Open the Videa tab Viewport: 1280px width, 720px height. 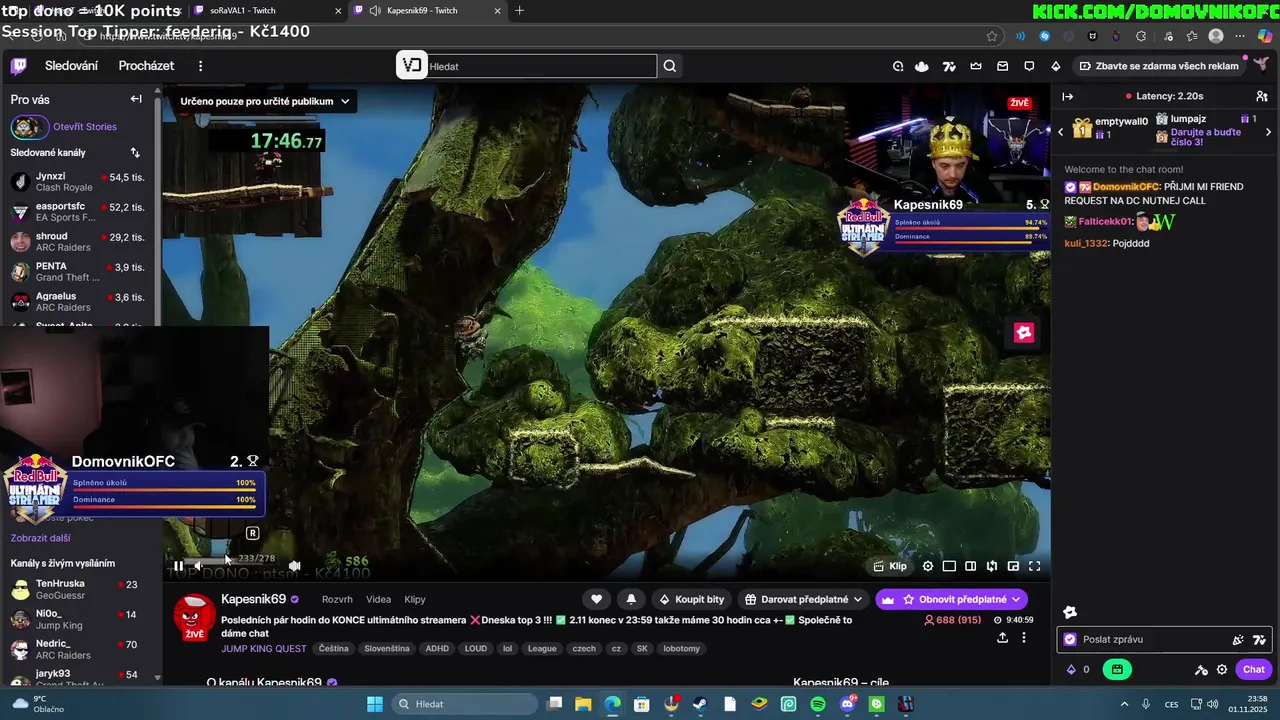click(x=378, y=599)
